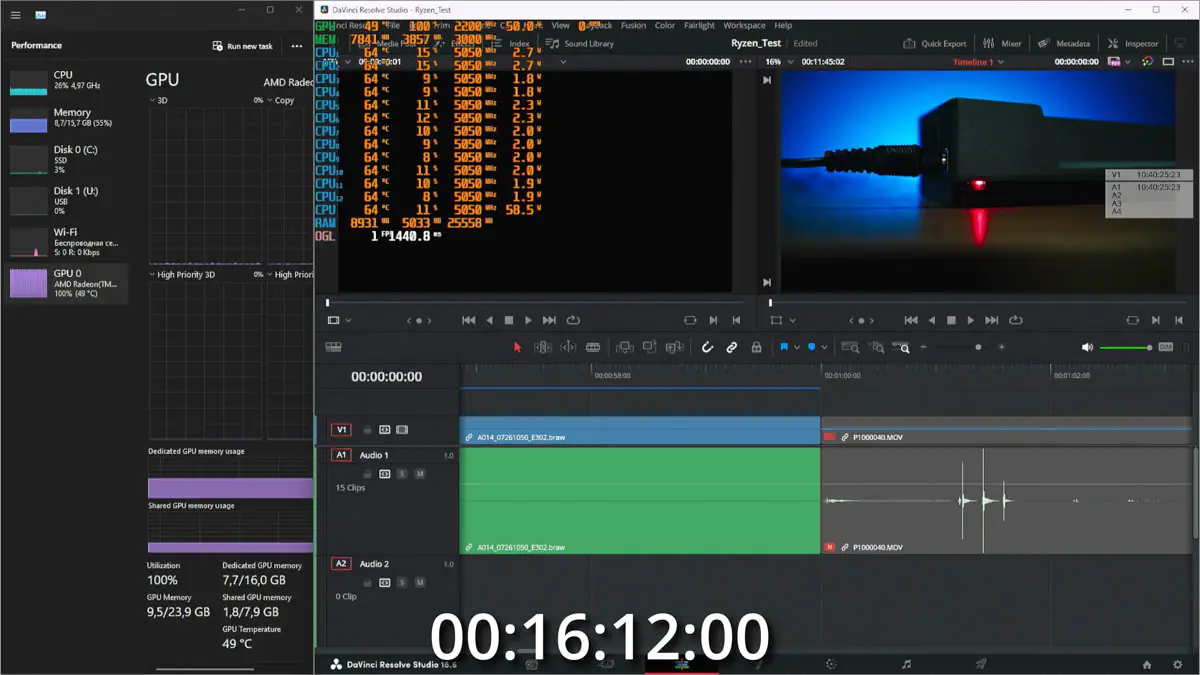Click the Replace Clip toolbar icon
This screenshot has height=675, width=1200.
(675, 347)
